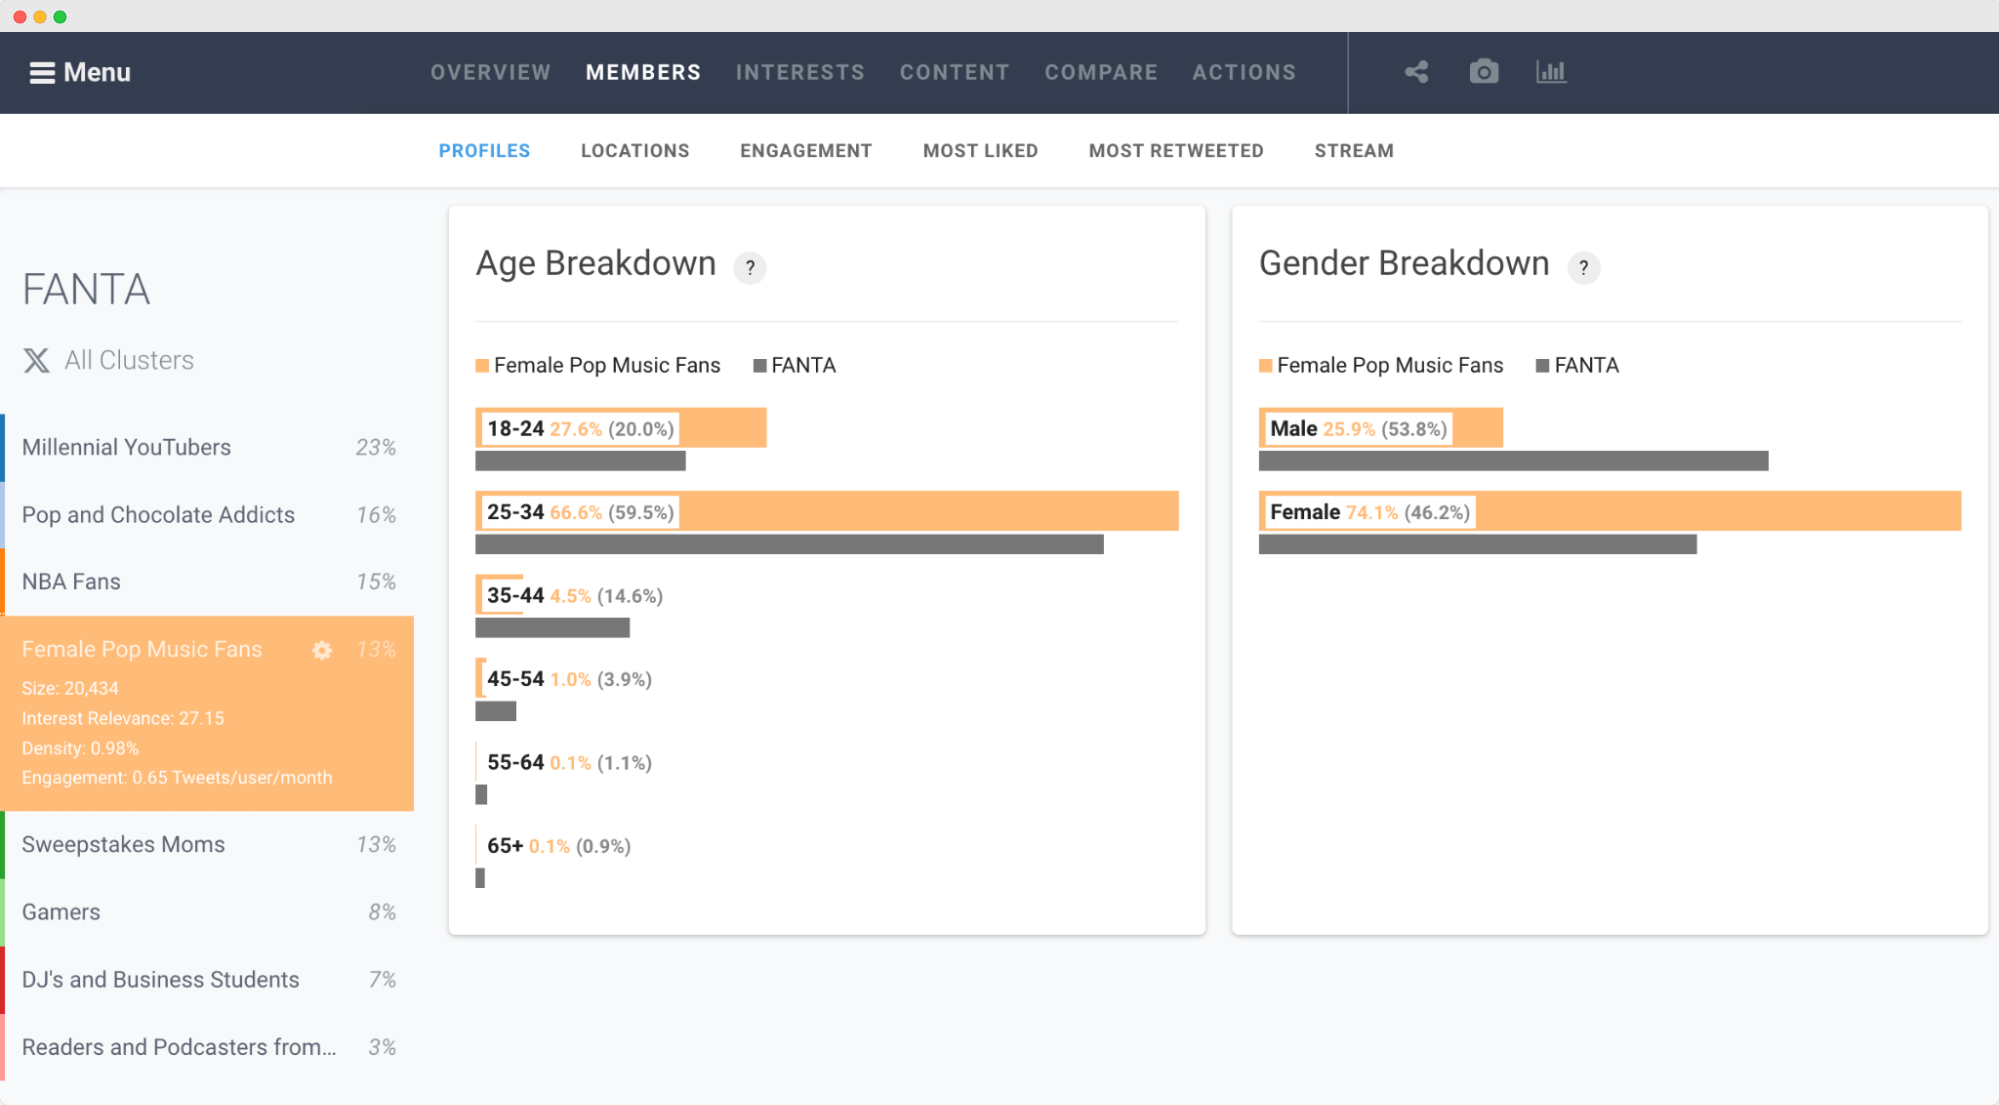Select the NBA Fans cluster
Viewport: 1999px width, 1105px height.
(x=207, y=582)
